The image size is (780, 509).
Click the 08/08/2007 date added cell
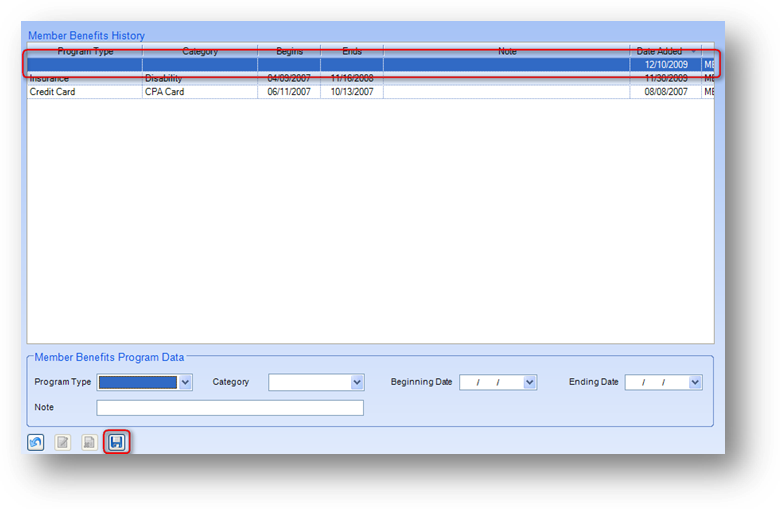coord(666,92)
